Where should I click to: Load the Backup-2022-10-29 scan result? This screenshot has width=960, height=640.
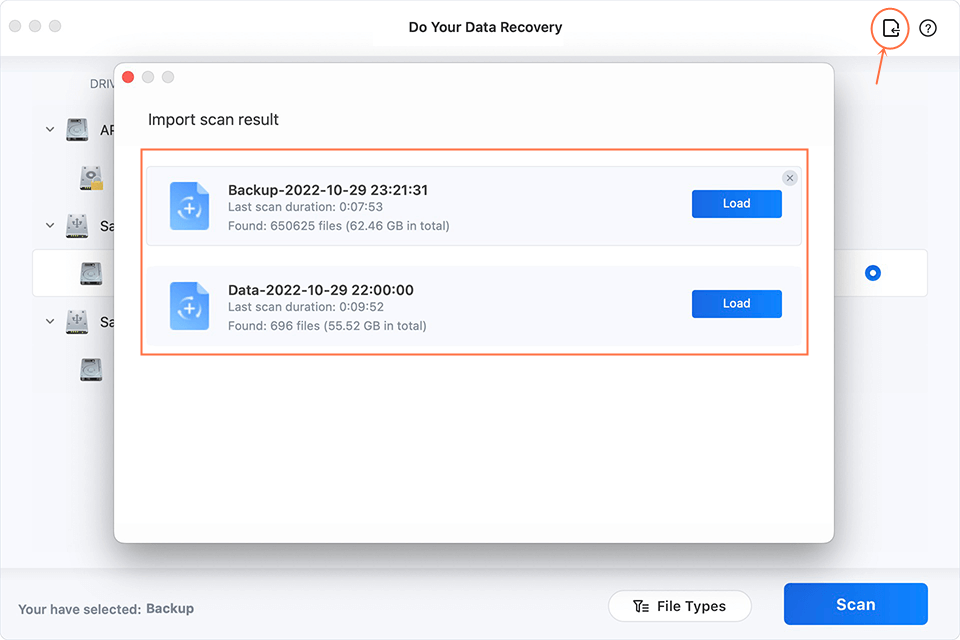point(736,204)
